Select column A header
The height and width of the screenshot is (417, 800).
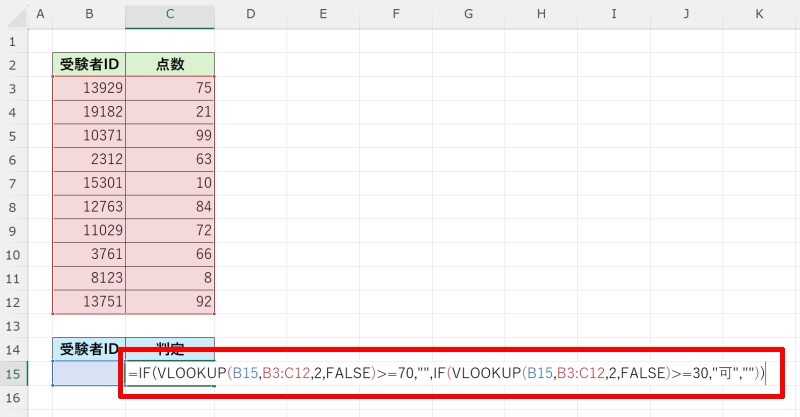coord(40,14)
